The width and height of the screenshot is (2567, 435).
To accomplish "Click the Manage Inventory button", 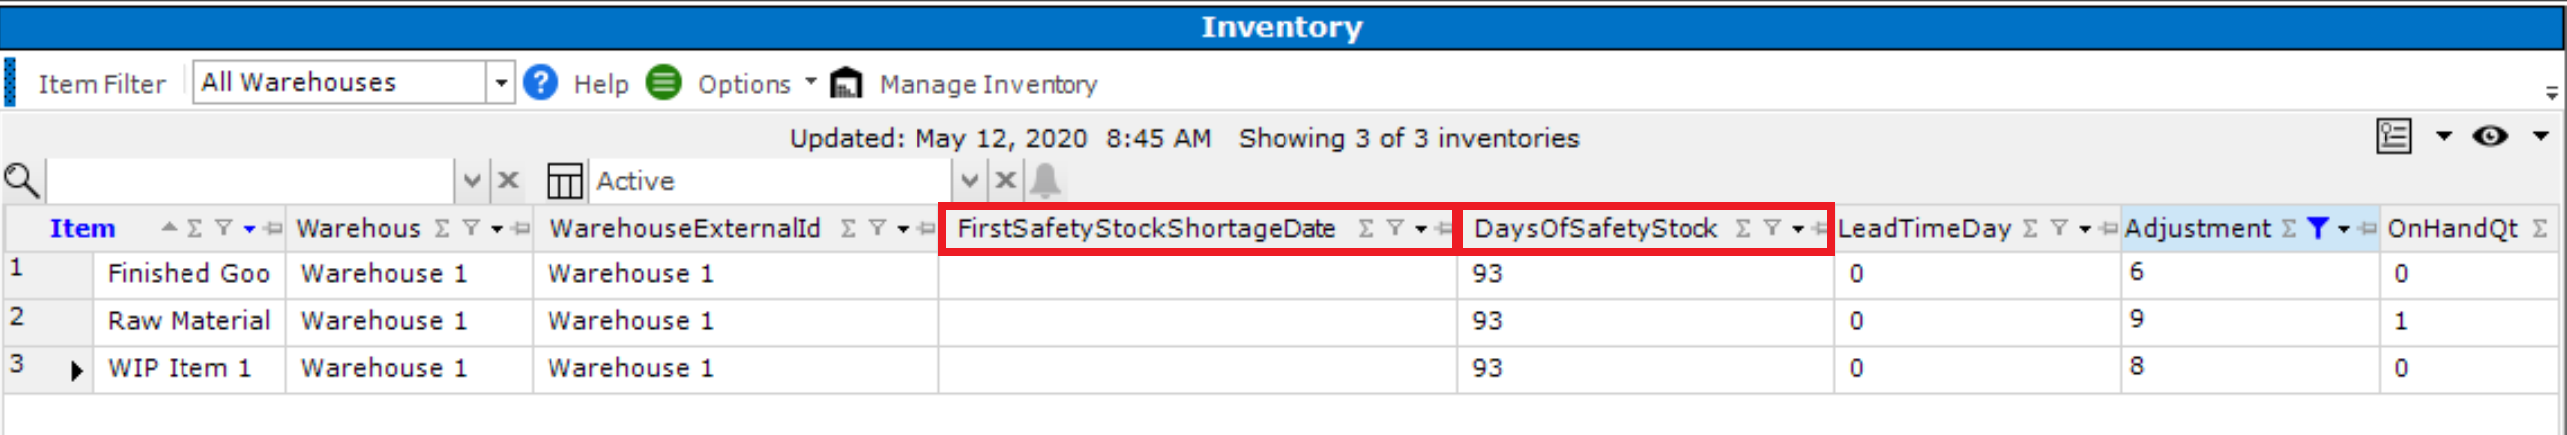I will point(988,84).
